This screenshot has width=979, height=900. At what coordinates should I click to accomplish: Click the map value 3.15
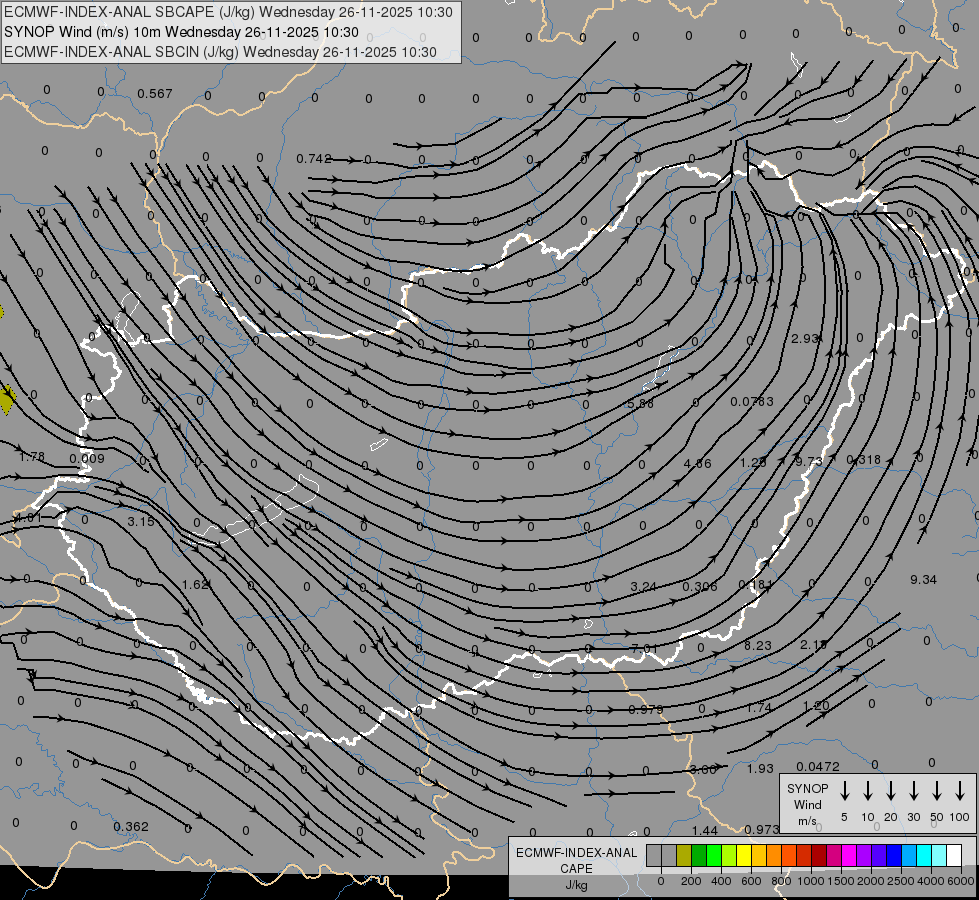tap(140, 521)
